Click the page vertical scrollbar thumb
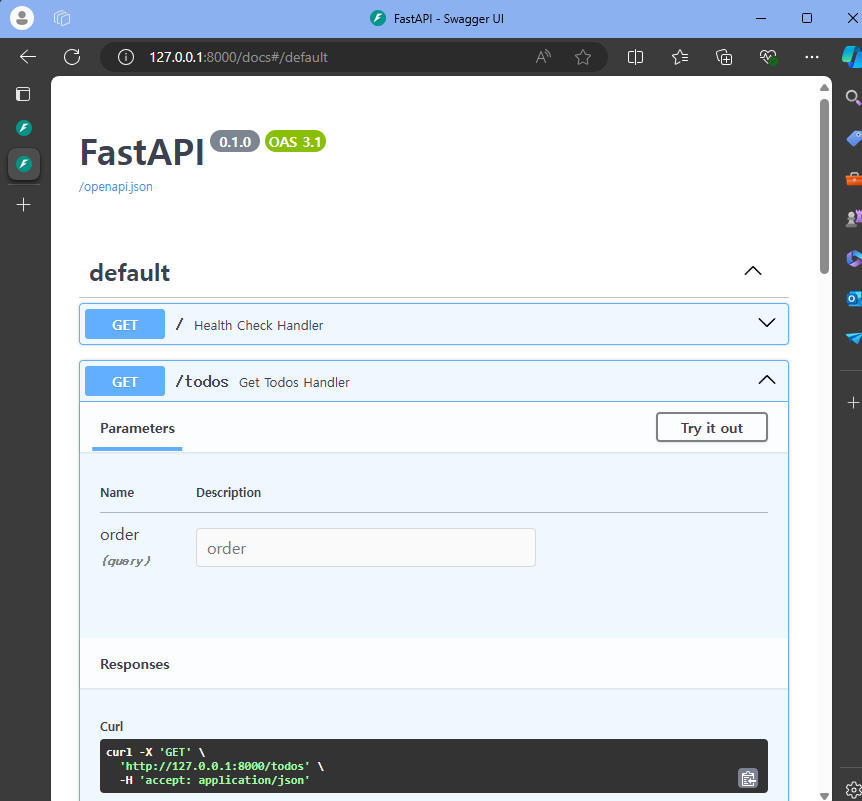862x801 pixels. coord(824,186)
